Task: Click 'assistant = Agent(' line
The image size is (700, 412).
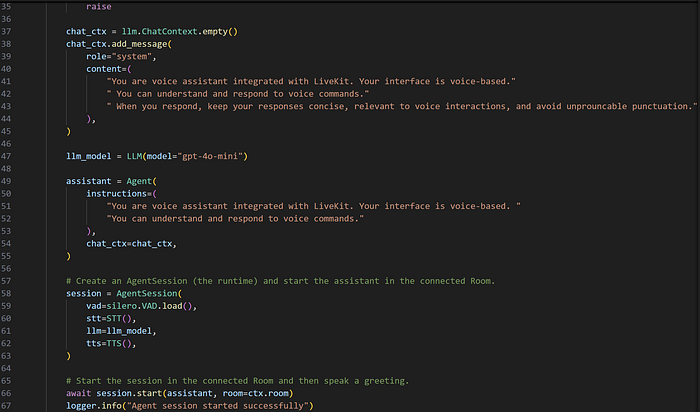Action: pyautogui.click(x=112, y=182)
